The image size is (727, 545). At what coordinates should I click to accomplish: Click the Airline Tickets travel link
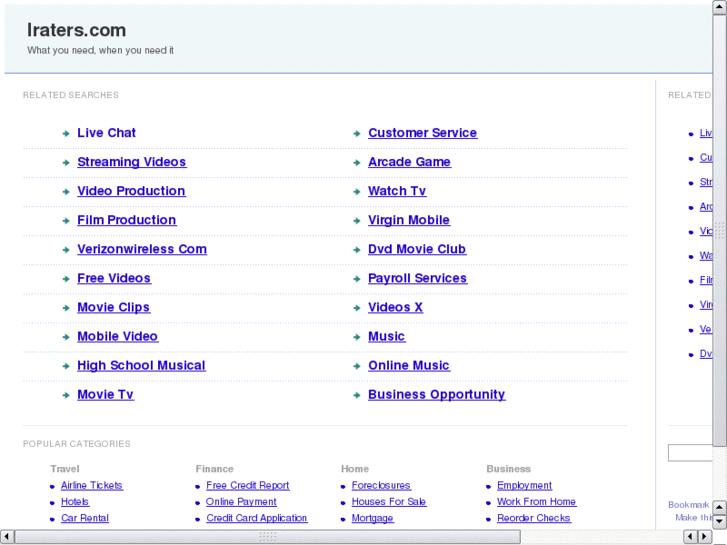(x=92, y=486)
